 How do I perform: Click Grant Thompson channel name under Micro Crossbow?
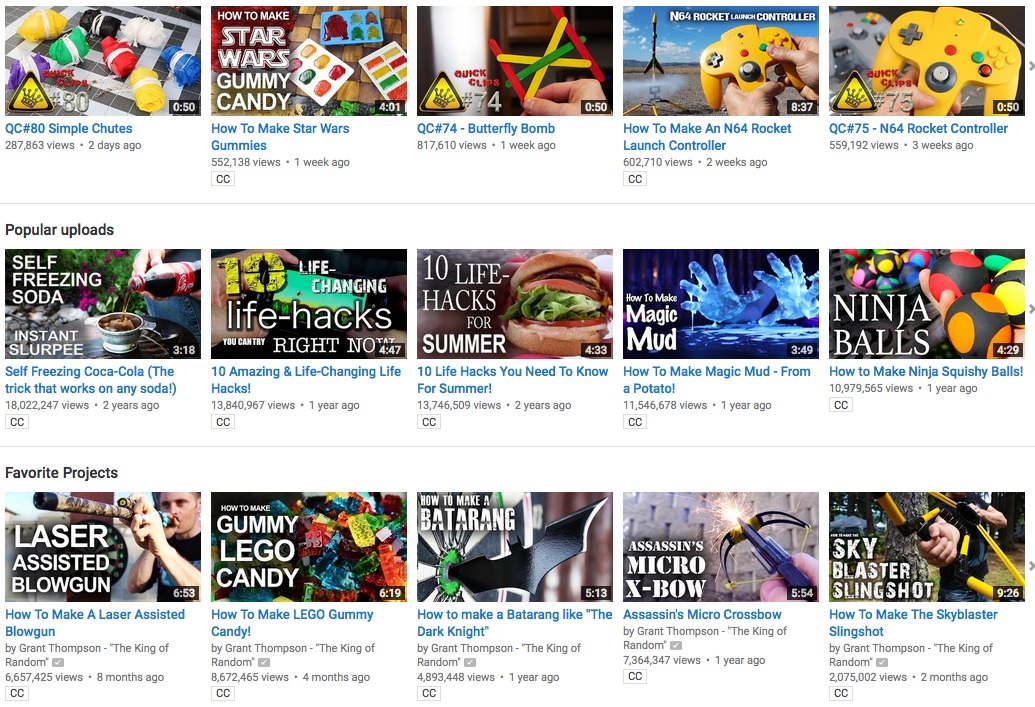(705, 638)
